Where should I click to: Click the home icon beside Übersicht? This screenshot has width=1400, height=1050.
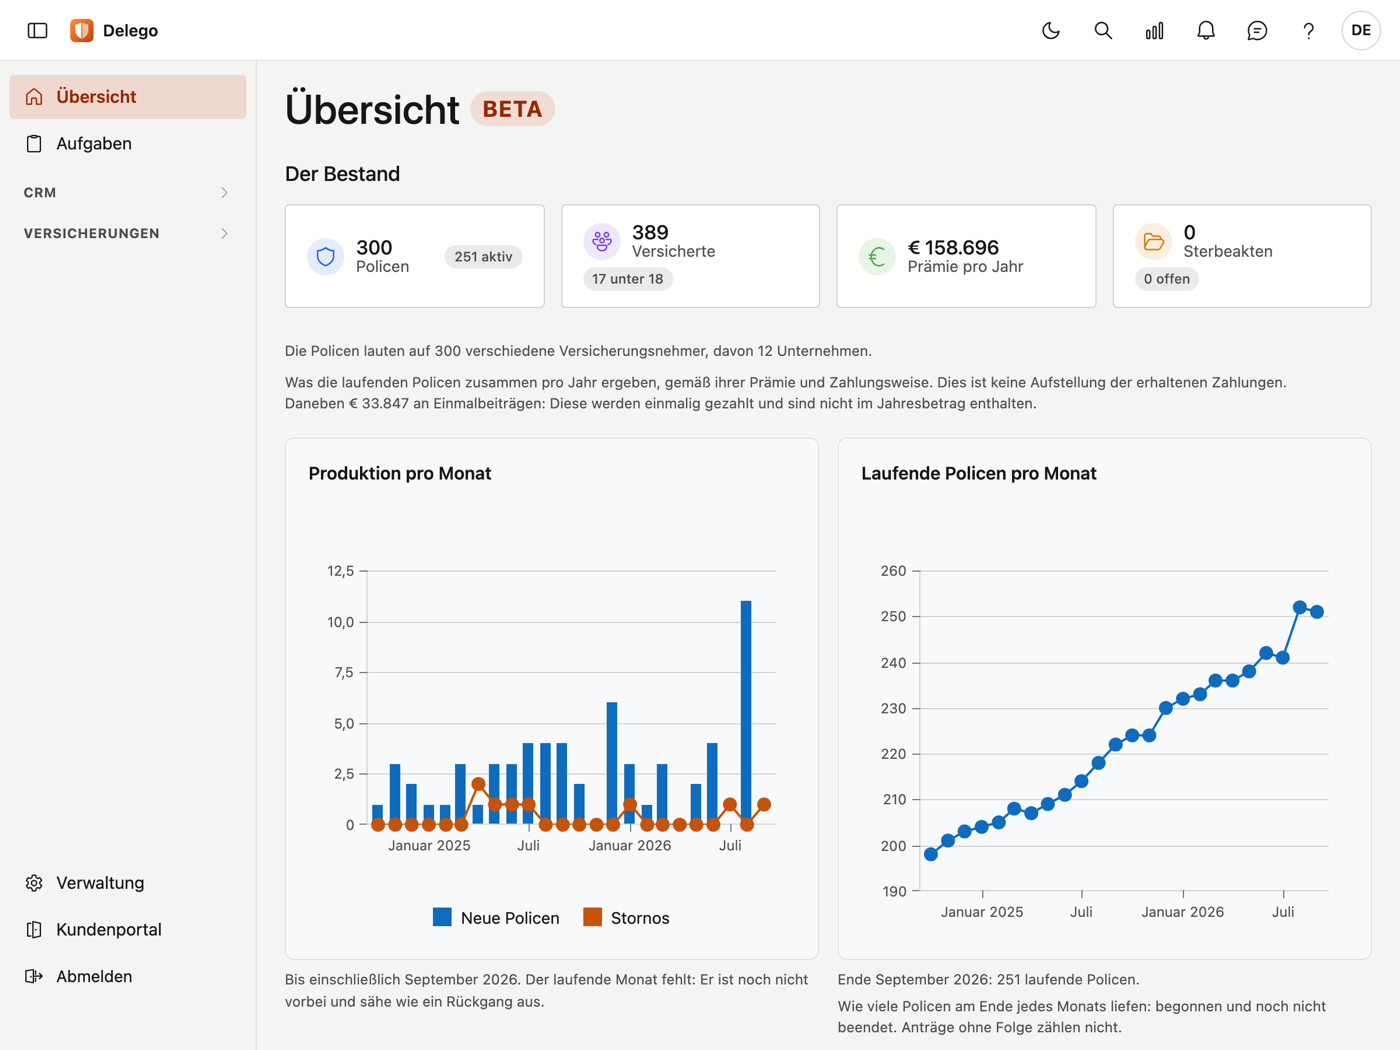(34, 97)
